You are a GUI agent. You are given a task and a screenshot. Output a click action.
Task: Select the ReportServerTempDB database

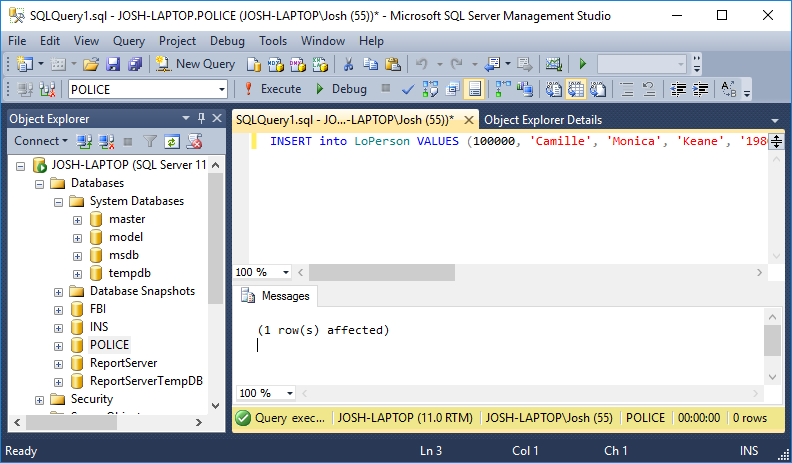pos(146,381)
